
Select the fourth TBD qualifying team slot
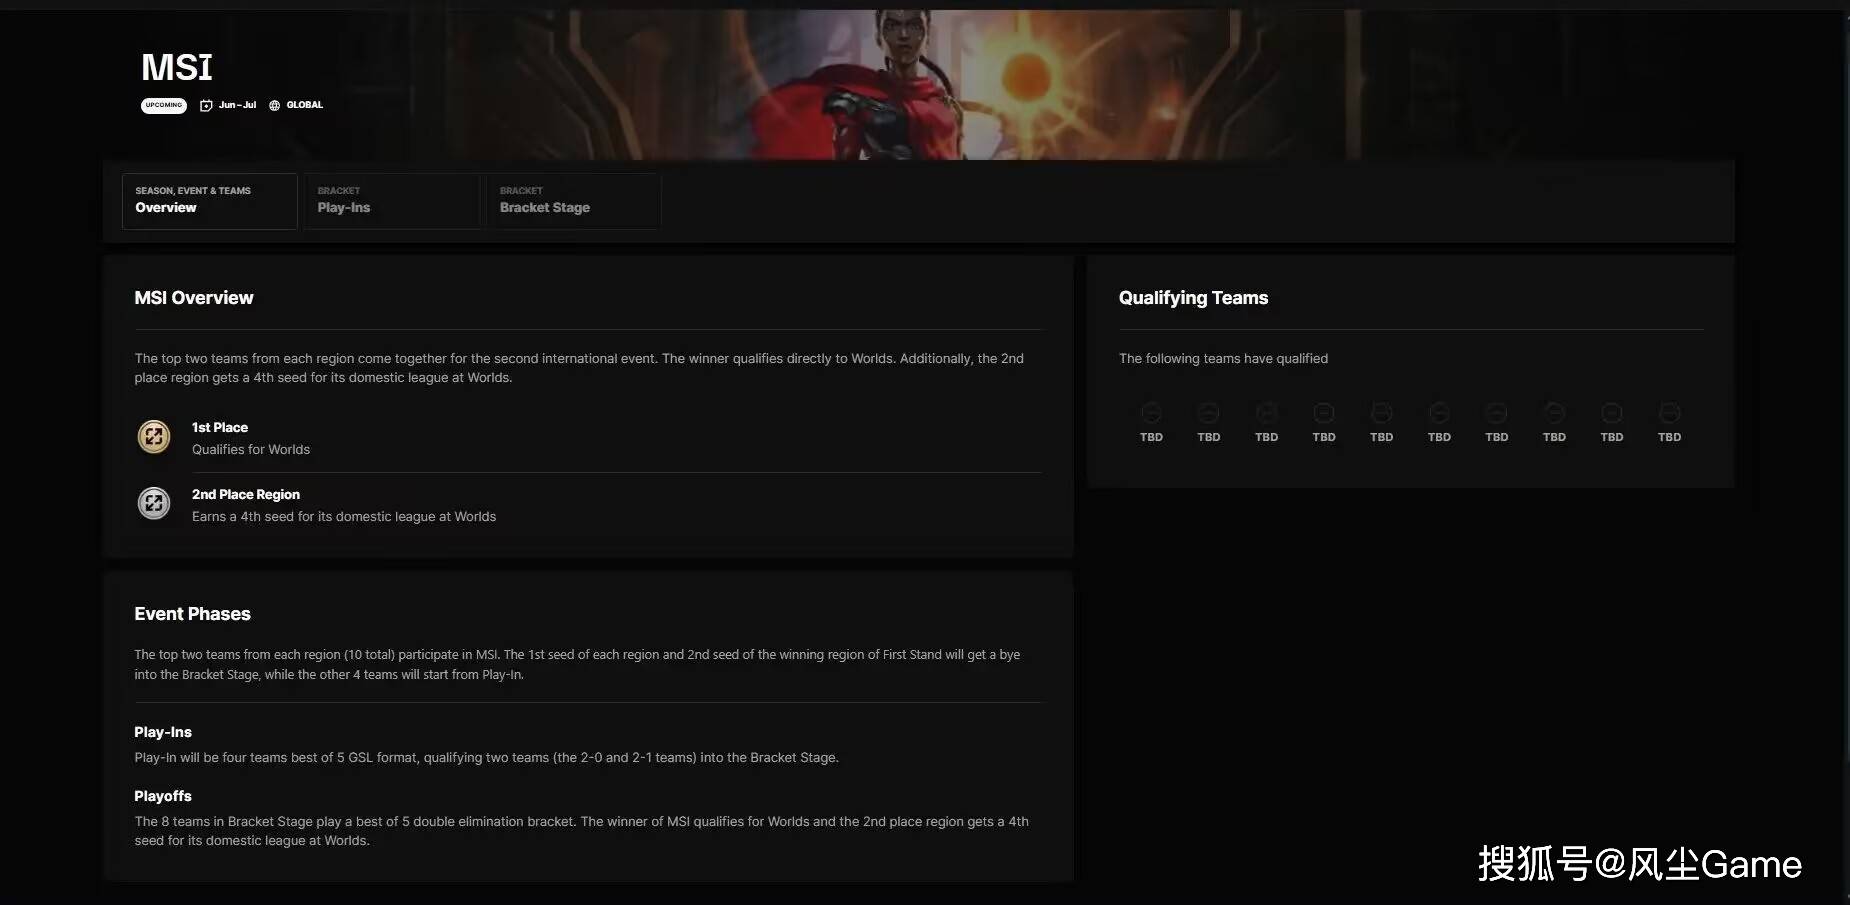pyautogui.click(x=1324, y=422)
